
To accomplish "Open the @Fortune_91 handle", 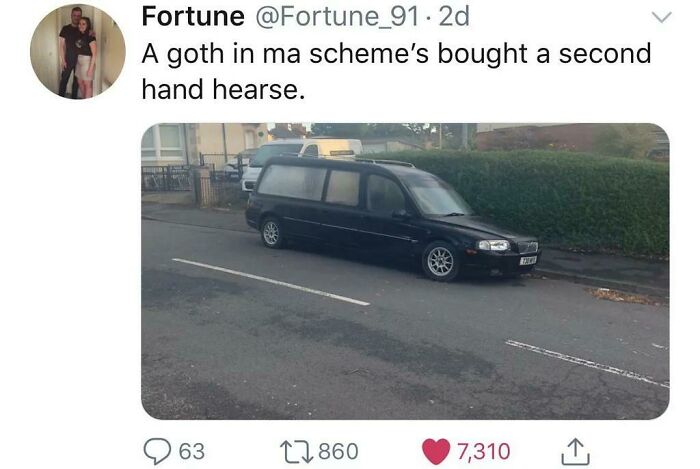I will [x=337, y=16].
